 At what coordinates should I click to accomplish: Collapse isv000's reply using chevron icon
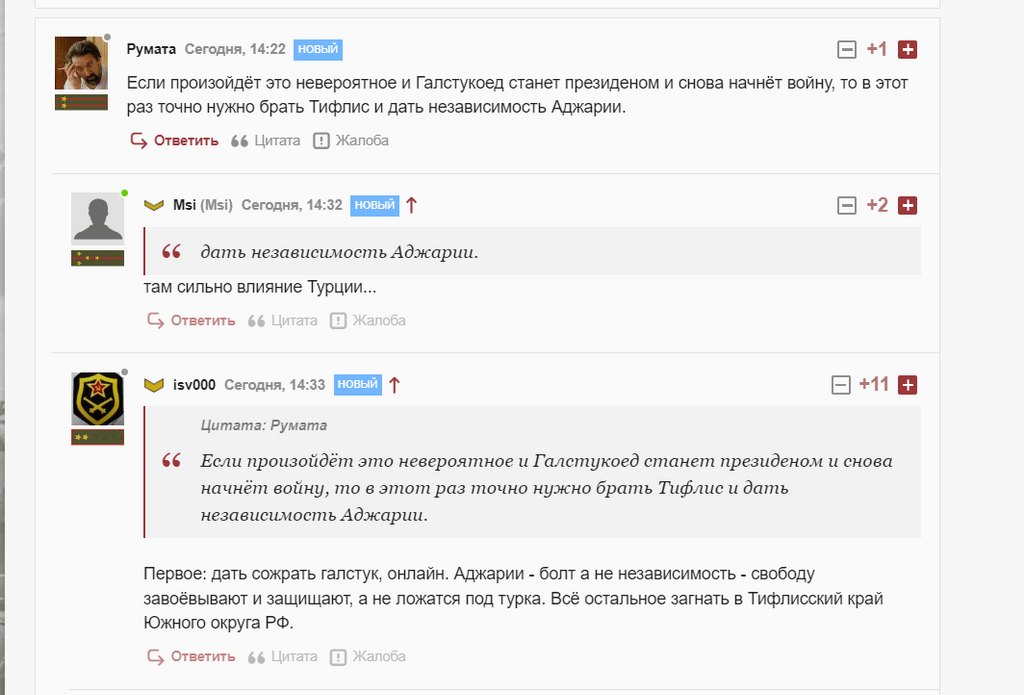pyautogui.click(x=154, y=384)
